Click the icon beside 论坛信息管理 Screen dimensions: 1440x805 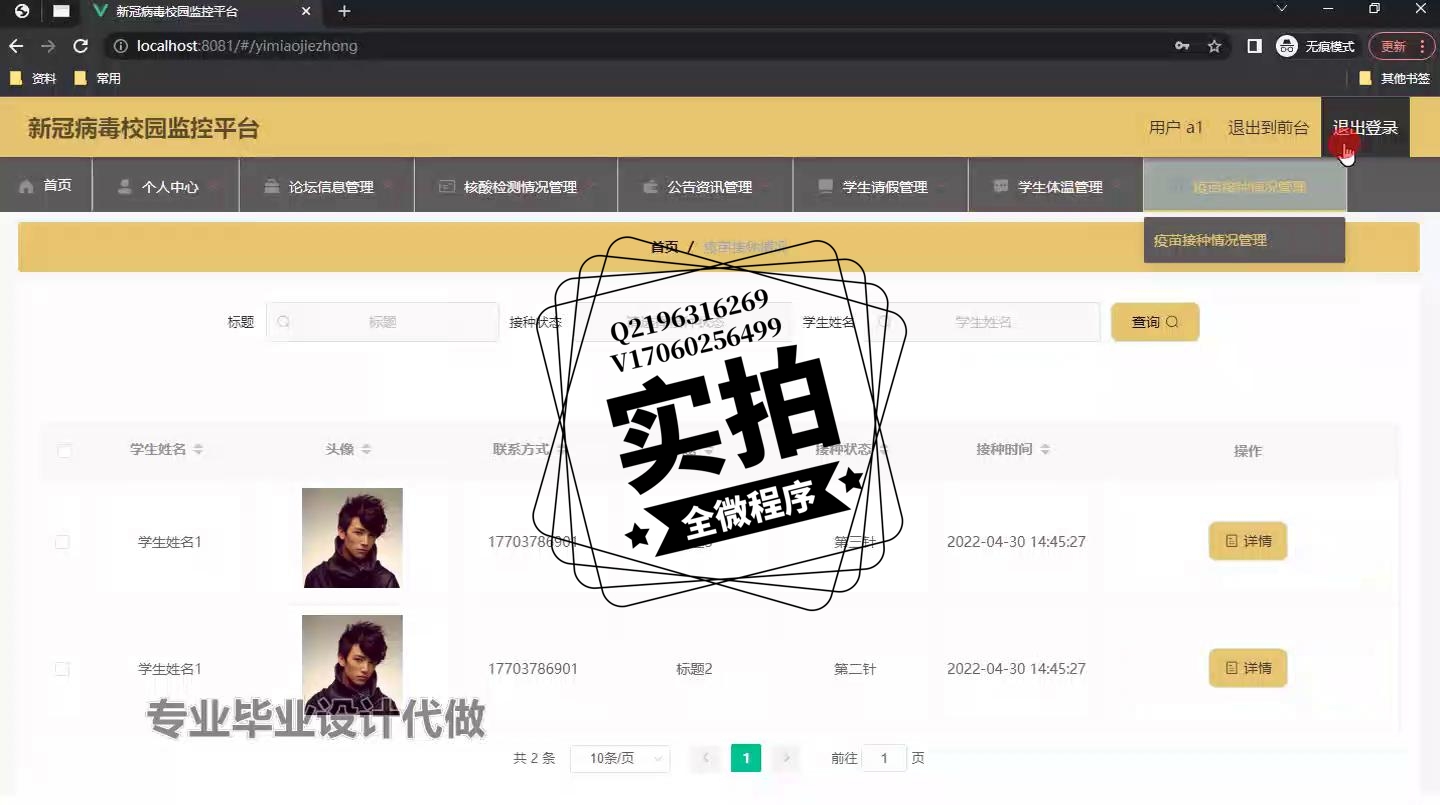pyautogui.click(x=271, y=186)
